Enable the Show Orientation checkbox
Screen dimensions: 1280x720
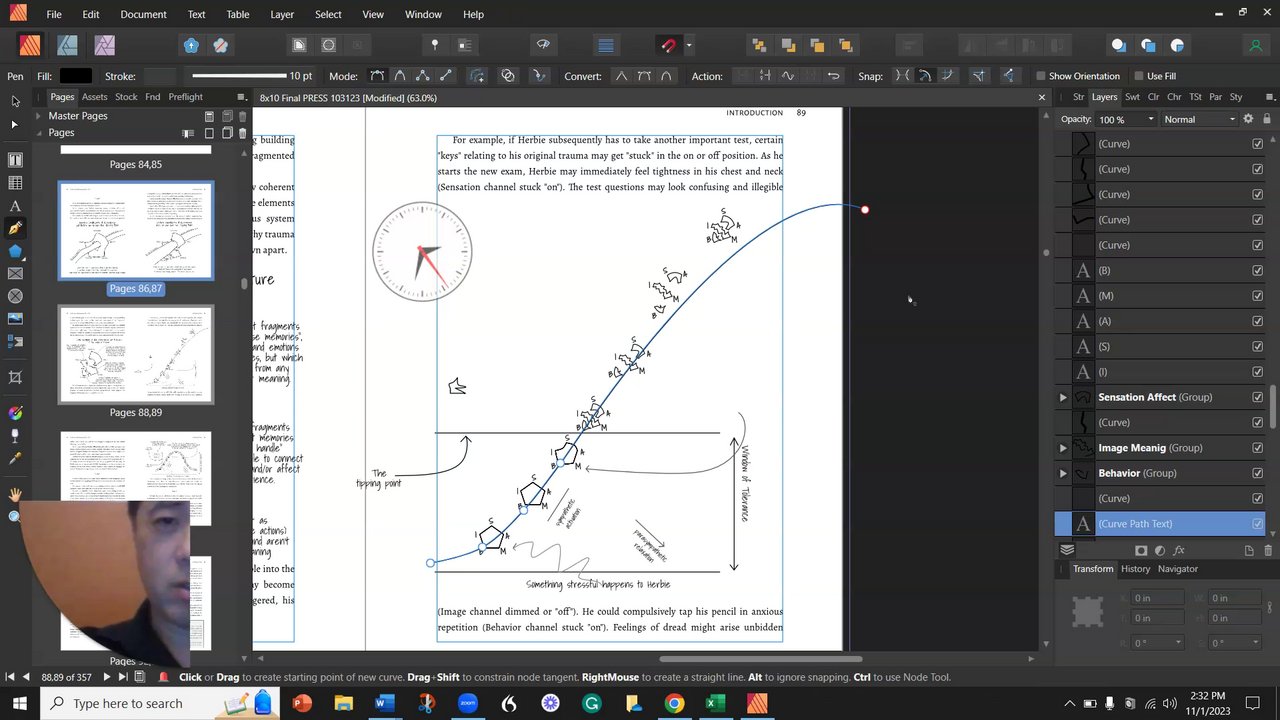[1041, 76]
